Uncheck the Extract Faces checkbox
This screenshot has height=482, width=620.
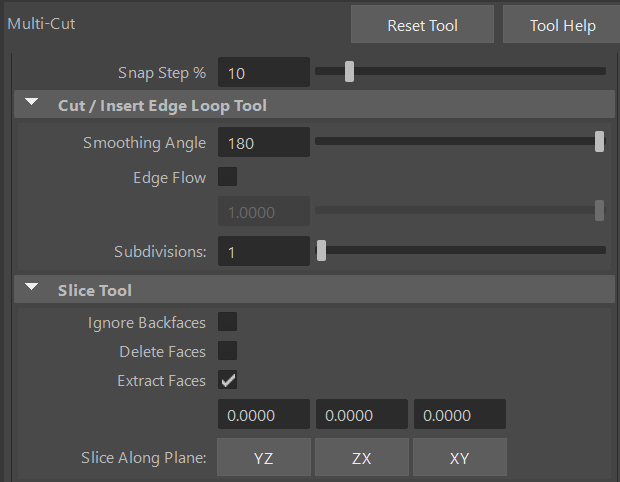tap(228, 380)
